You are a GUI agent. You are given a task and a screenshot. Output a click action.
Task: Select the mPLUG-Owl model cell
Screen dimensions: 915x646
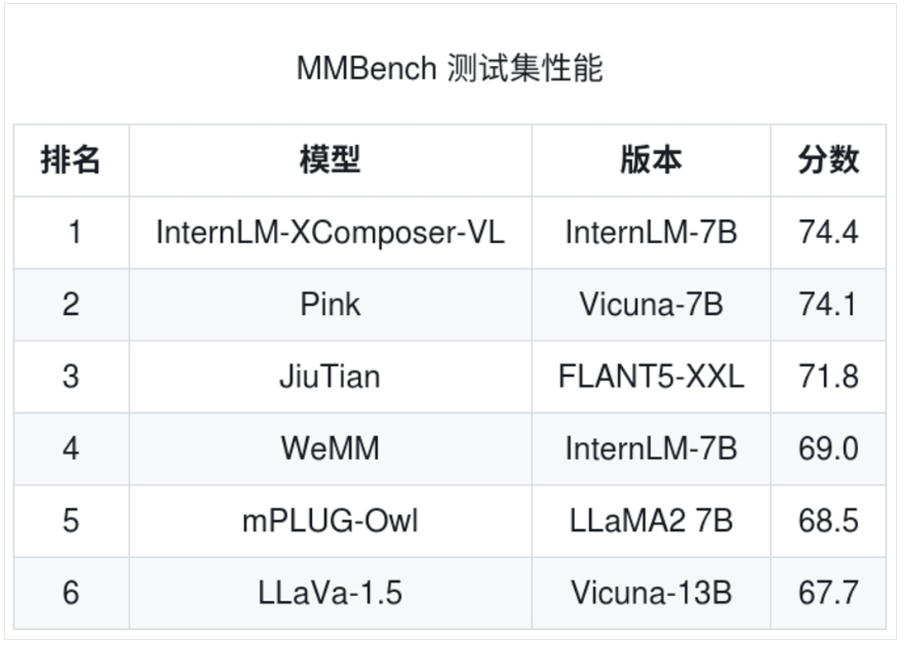pos(330,520)
